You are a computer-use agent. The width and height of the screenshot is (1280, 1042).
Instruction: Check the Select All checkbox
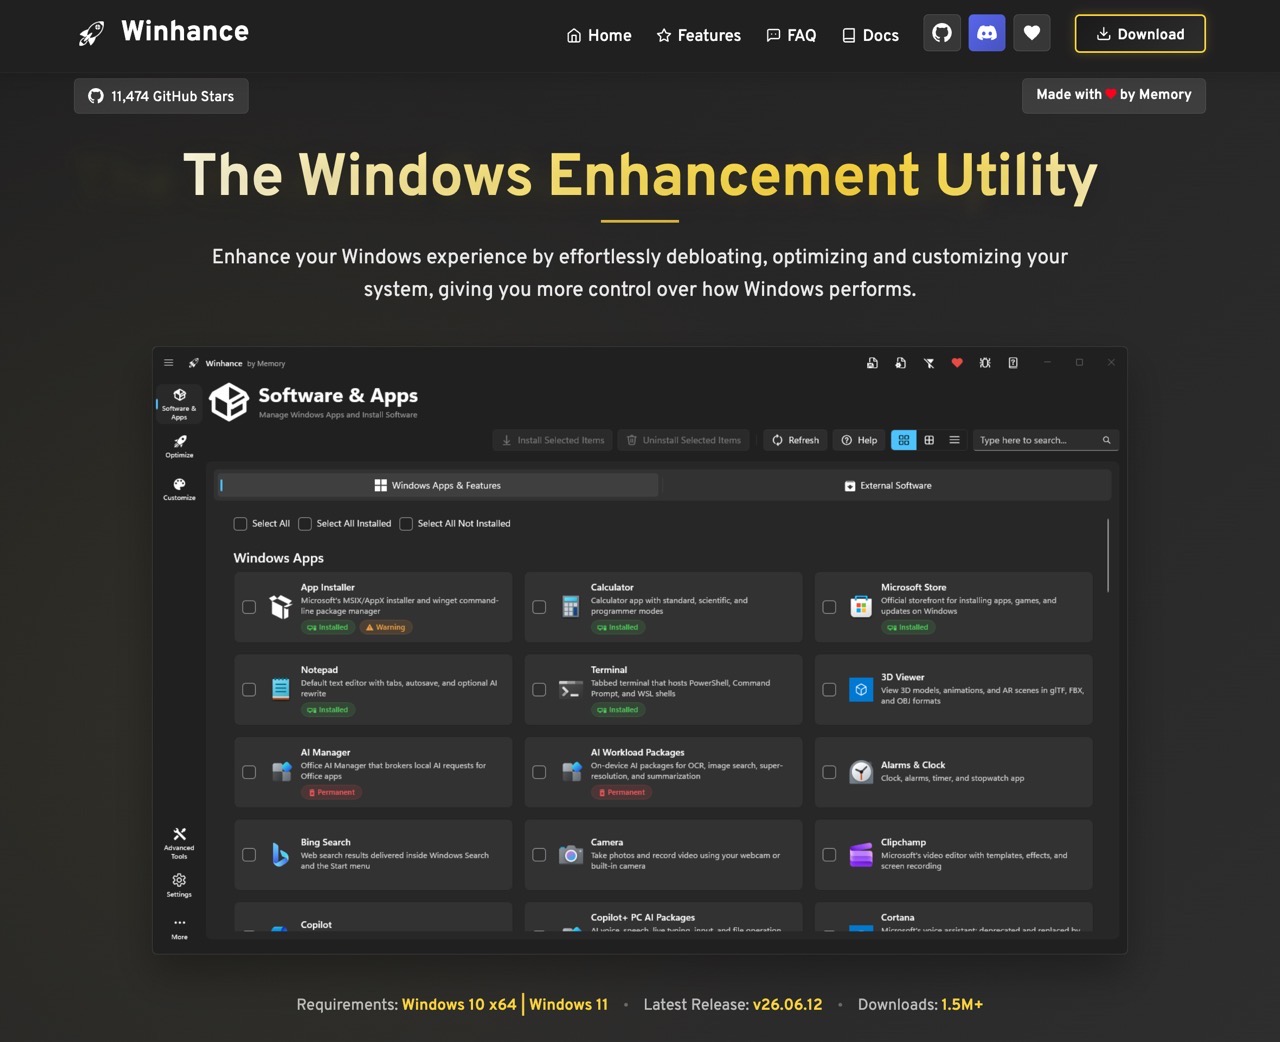[240, 524]
